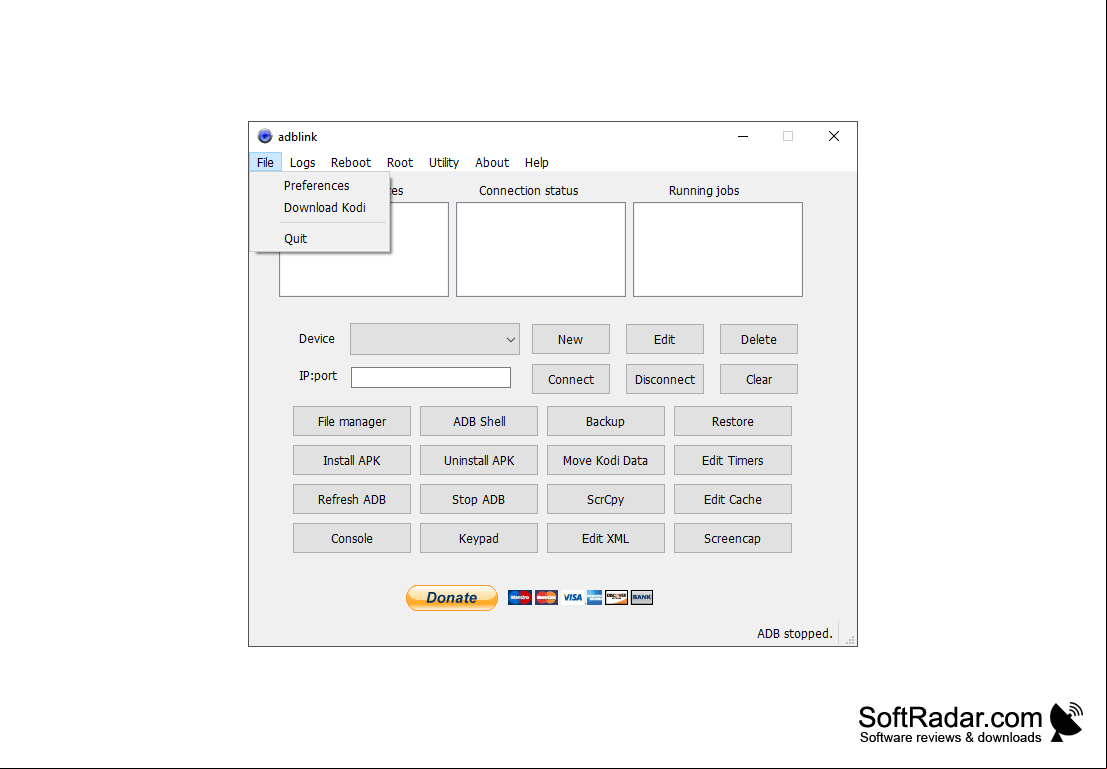This screenshot has width=1107, height=769.
Task: Select Download Kodi menu entry
Action: point(319,208)
